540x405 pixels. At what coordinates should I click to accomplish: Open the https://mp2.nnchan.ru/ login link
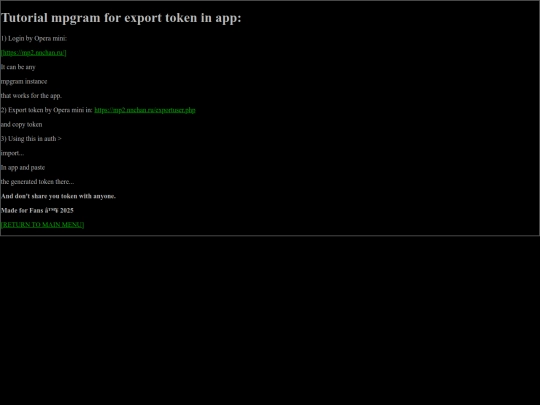(33, 53)
